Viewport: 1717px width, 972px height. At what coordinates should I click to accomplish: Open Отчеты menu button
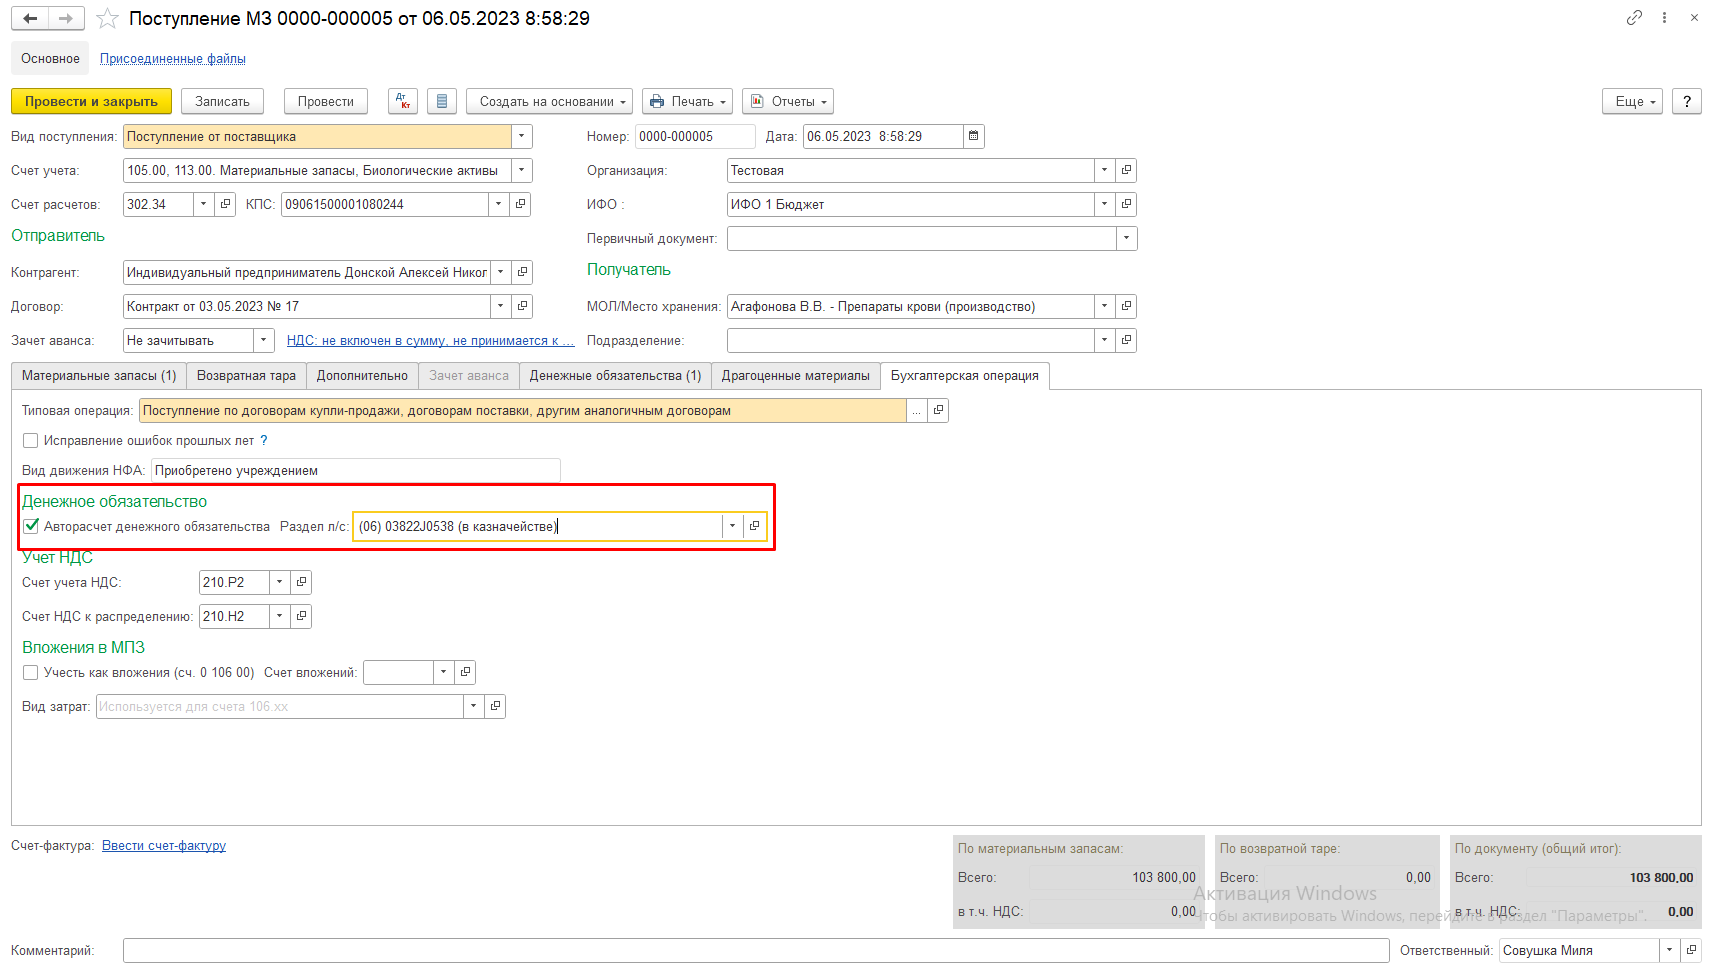coord(788,101)
